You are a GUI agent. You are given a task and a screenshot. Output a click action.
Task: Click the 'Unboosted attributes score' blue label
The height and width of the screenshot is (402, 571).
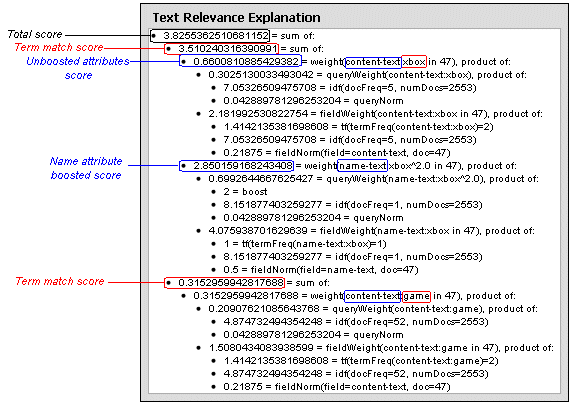pos(78,68)
